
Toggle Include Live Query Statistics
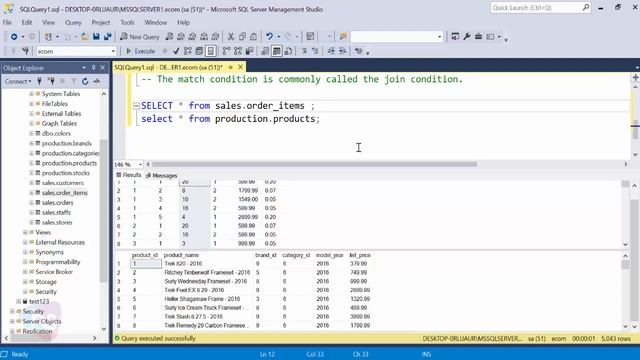(x=238, y=51)
